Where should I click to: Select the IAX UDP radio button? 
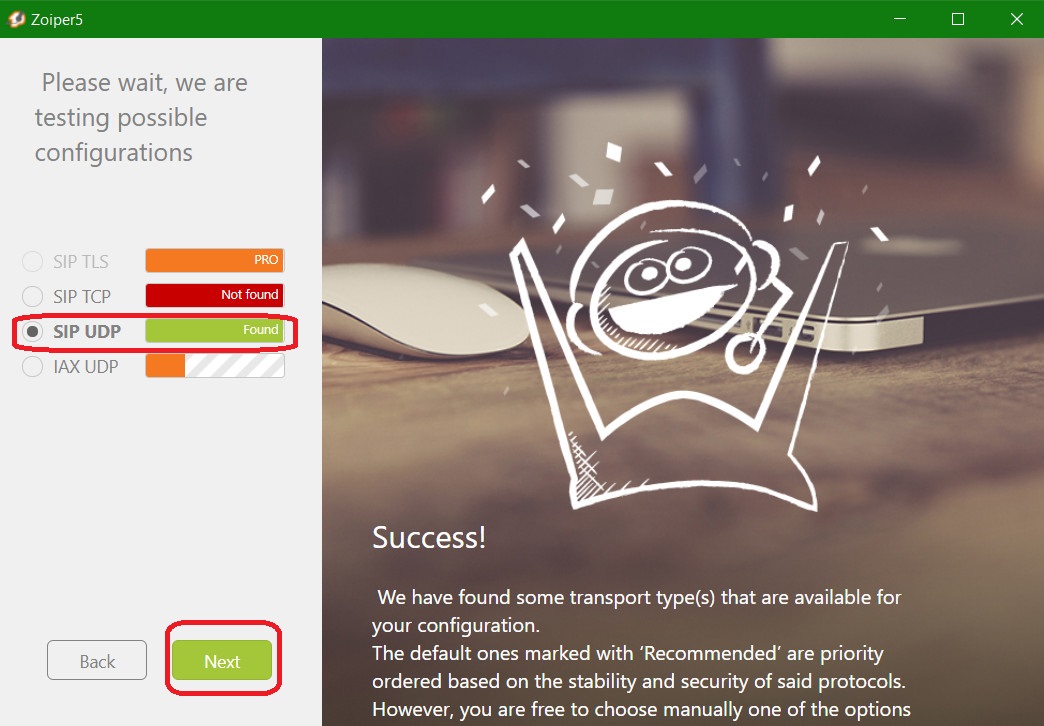[x=33, y=366]
